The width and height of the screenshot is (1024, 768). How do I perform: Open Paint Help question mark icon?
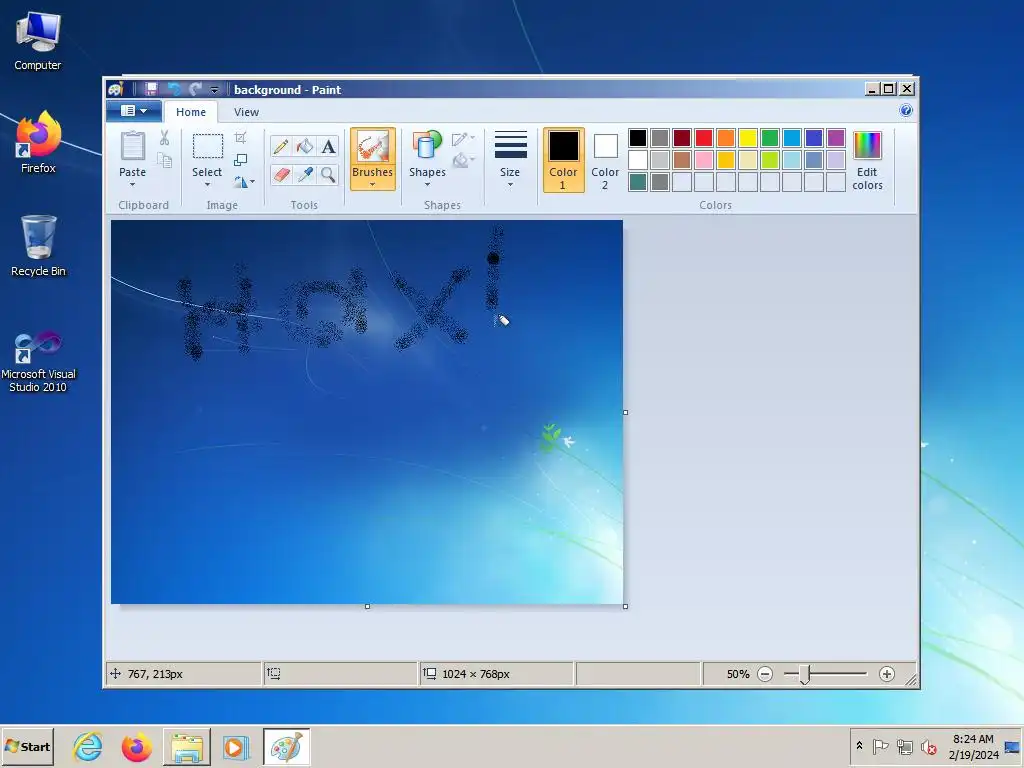click(x=906, y=110)
